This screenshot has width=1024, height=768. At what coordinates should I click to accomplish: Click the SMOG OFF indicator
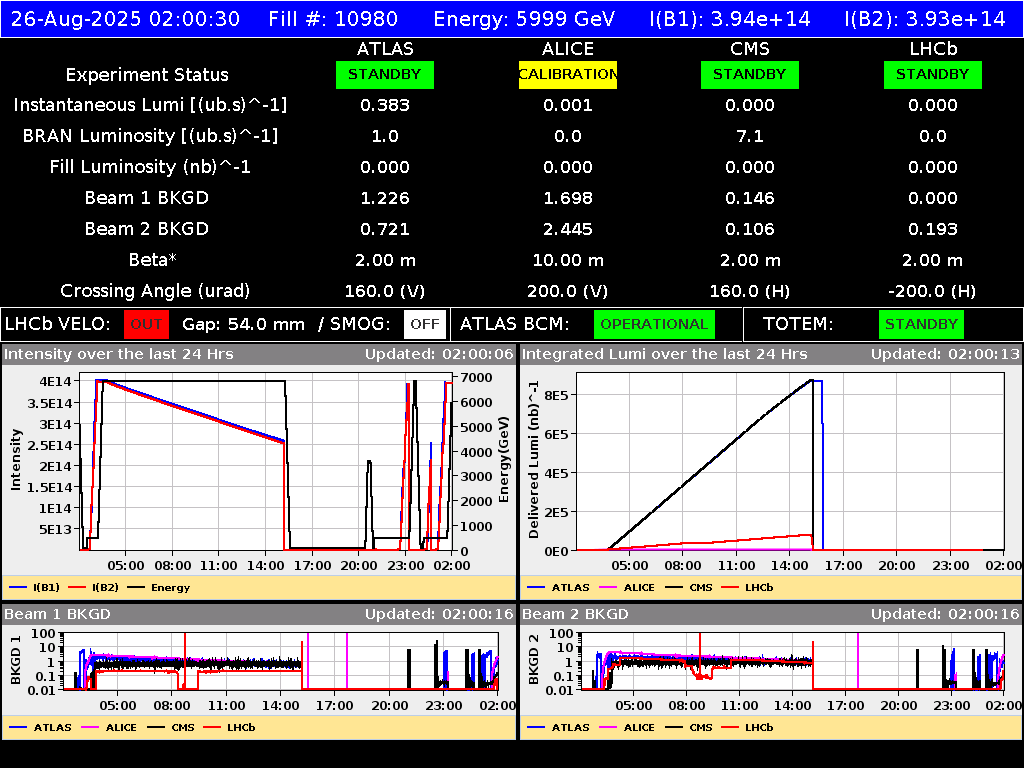pyautogui.click(x=424, y=325)
